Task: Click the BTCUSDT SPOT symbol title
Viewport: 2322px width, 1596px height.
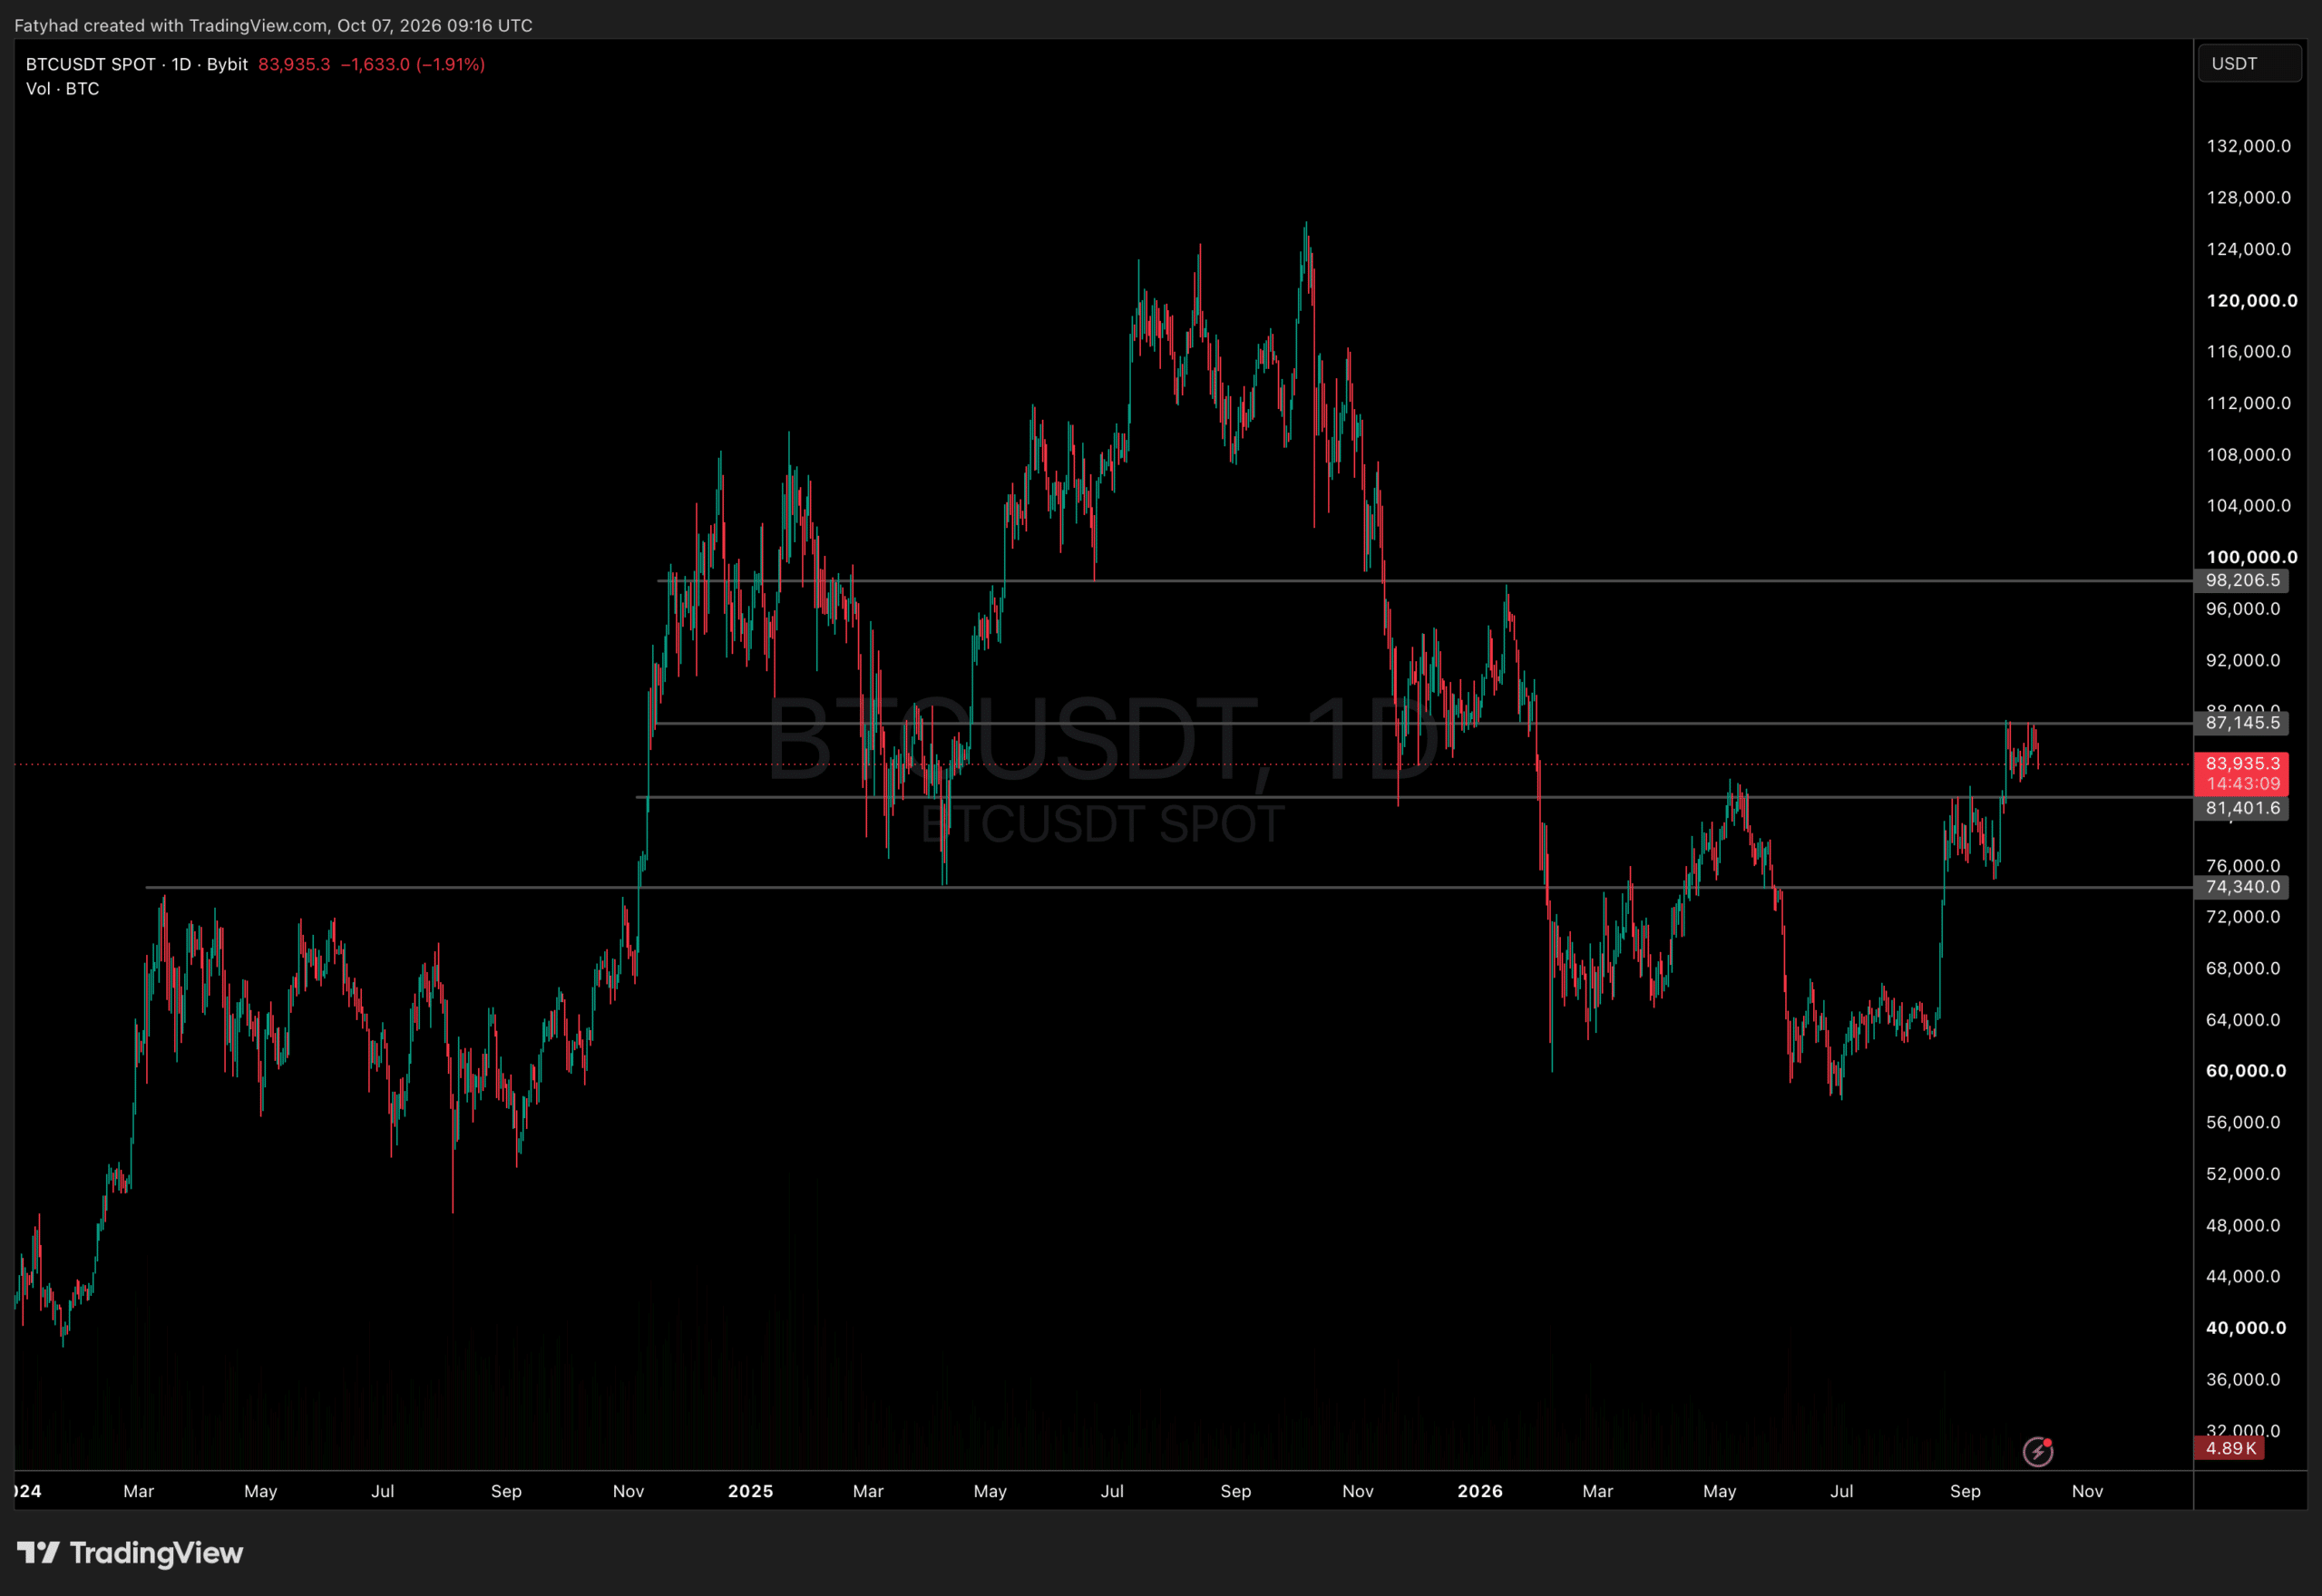Action: pos(91,64)
